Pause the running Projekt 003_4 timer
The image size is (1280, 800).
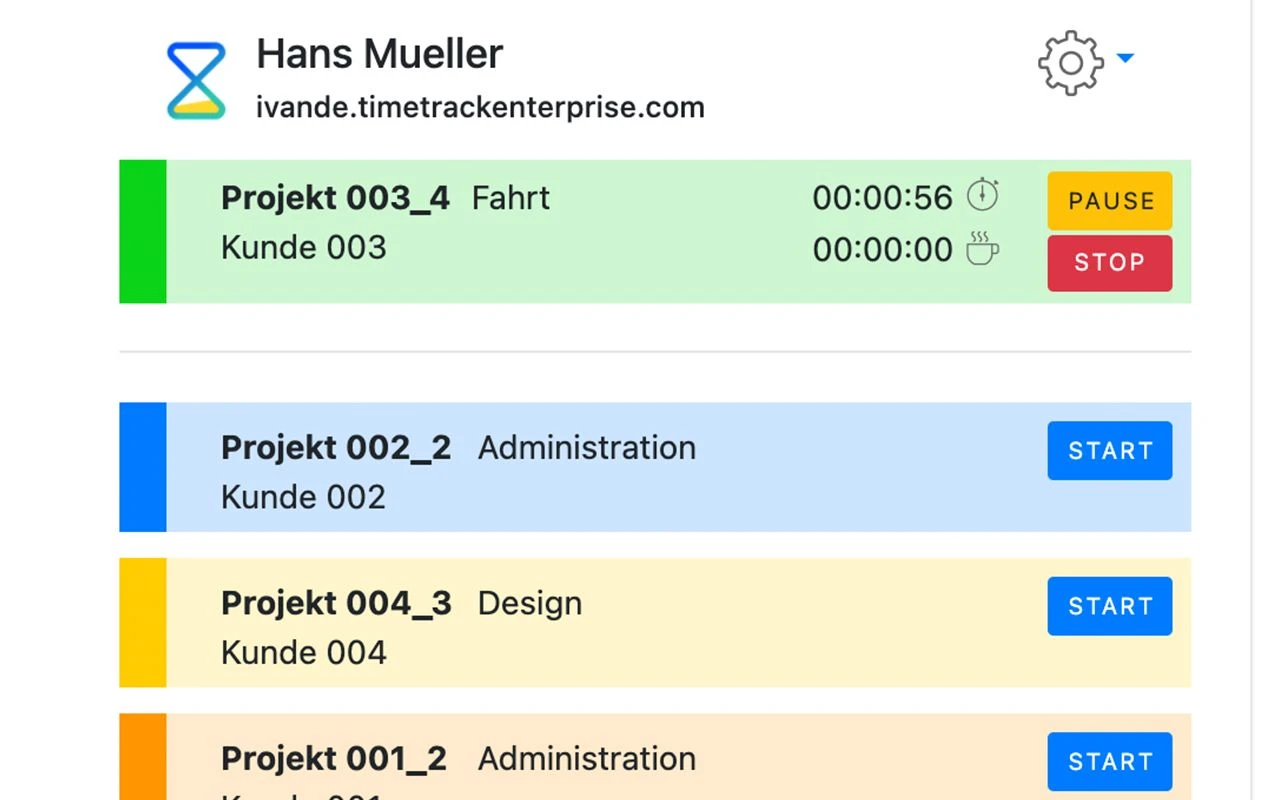coord(1109,201)
